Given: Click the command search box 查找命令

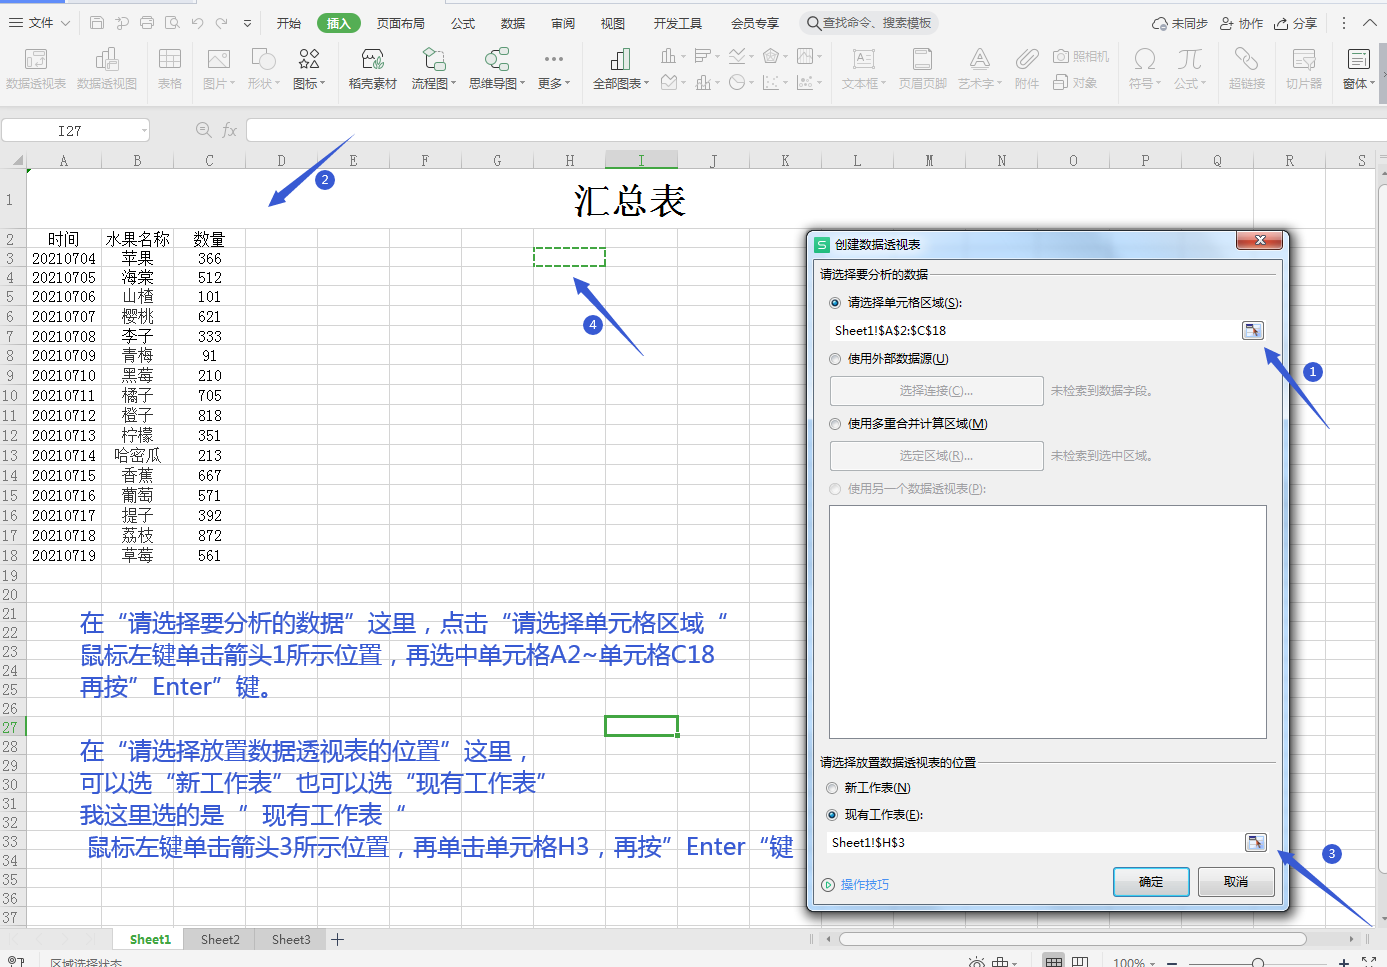Looking at the screenshot, I should 869,23.
